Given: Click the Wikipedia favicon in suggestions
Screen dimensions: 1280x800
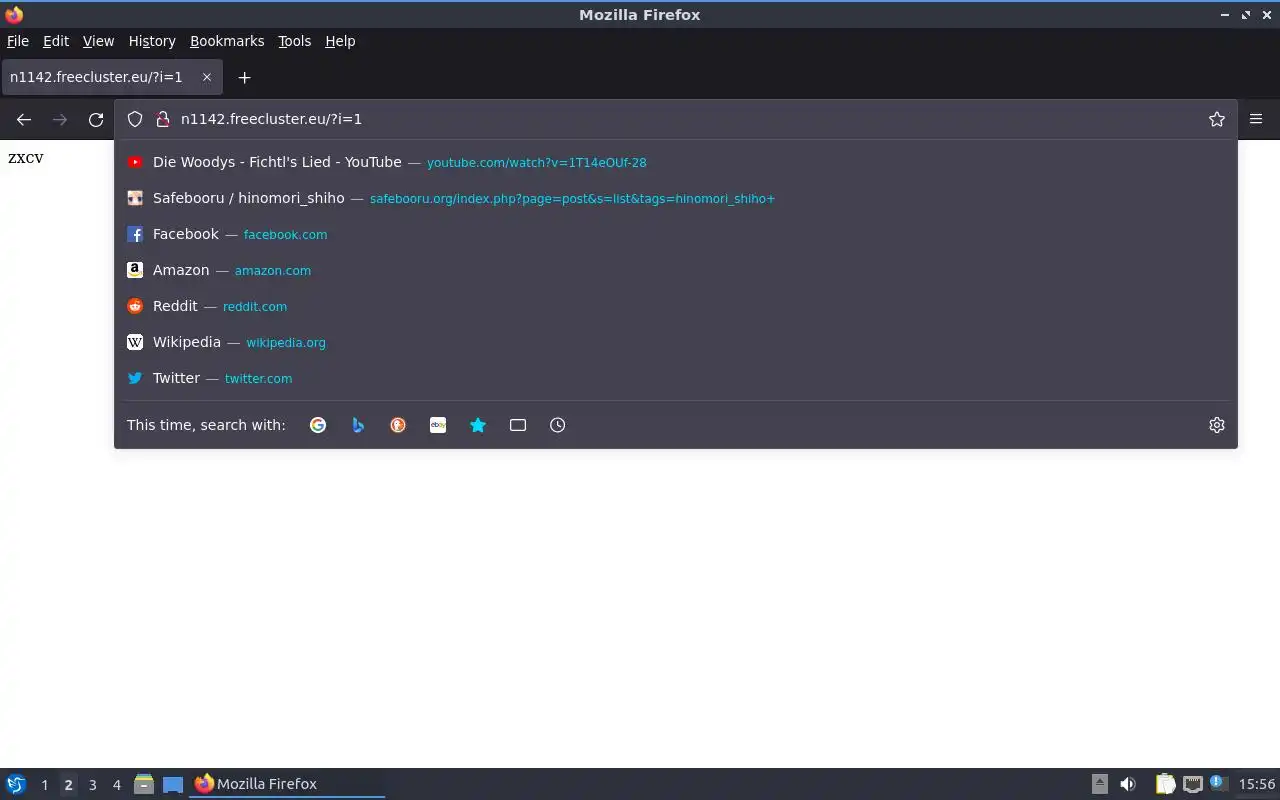Looking at the screenshot, I should tap(135, 342).
